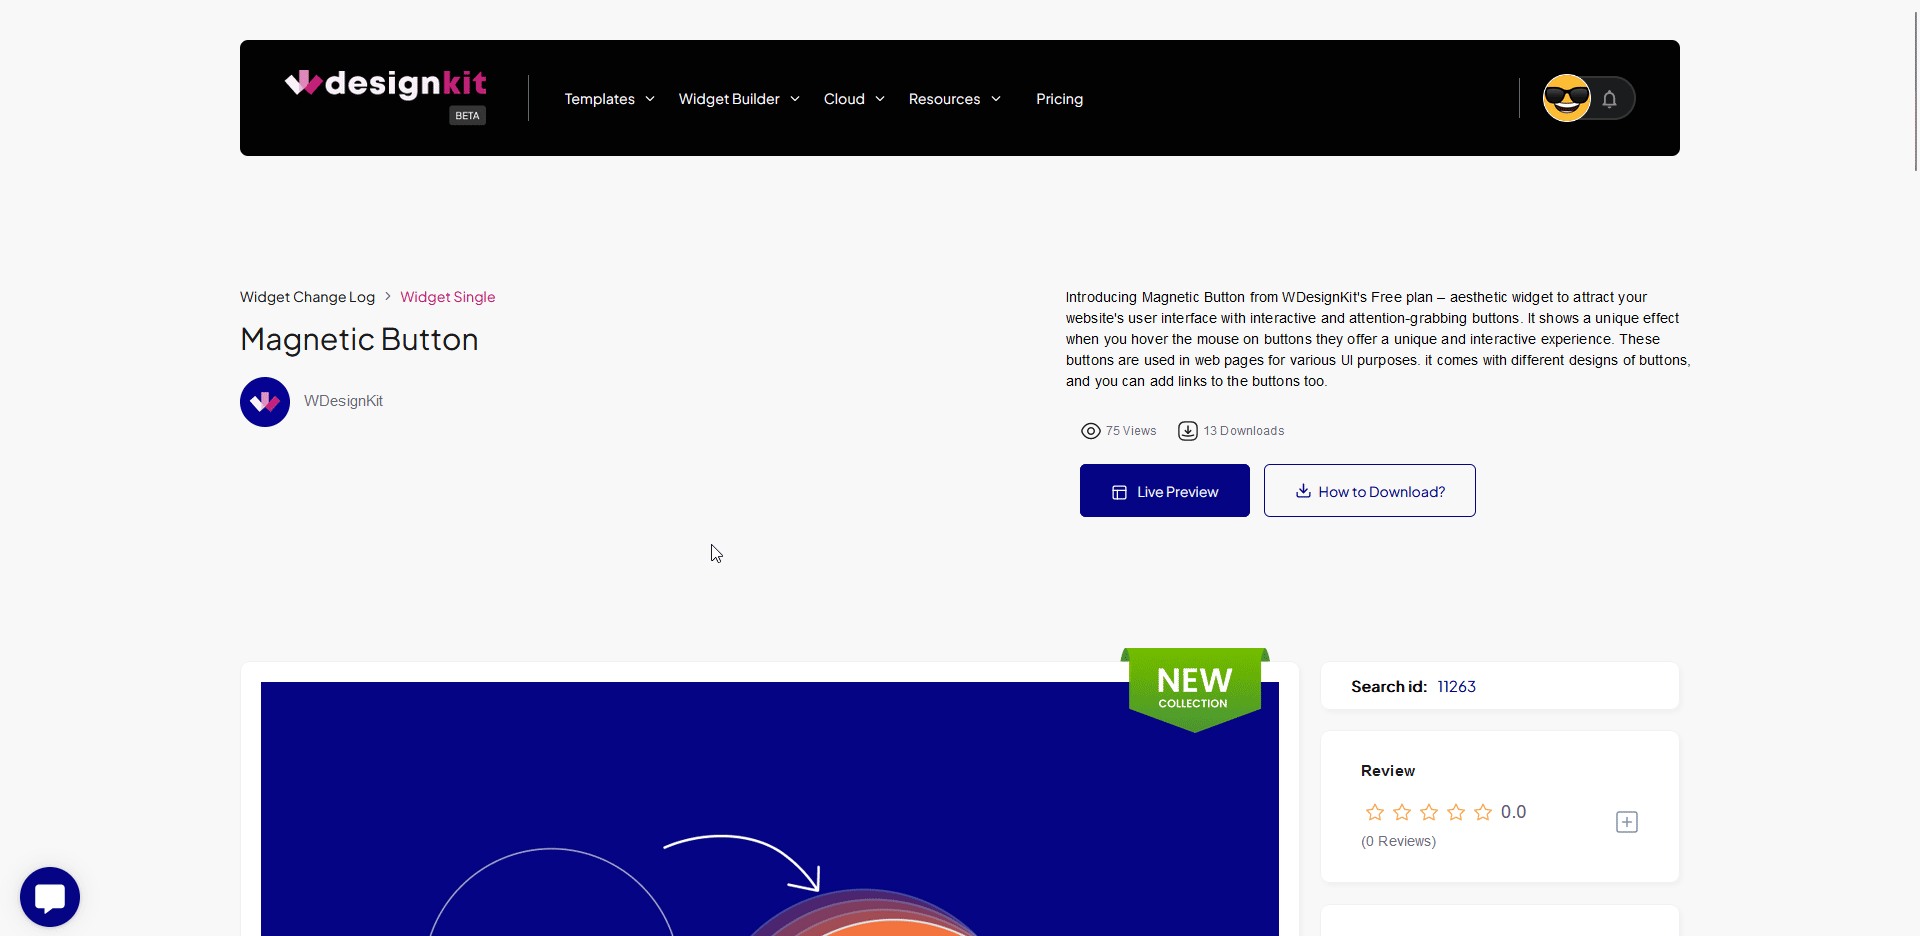The height and width of the screenshot is (936, 1920).
Task: Click the fifth review star
Action: point(1483,812)
